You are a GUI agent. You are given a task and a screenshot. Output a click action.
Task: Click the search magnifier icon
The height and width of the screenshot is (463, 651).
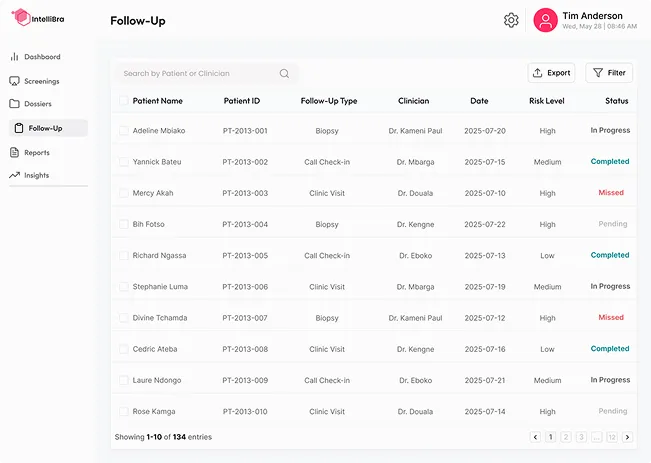tap(284, 73)
